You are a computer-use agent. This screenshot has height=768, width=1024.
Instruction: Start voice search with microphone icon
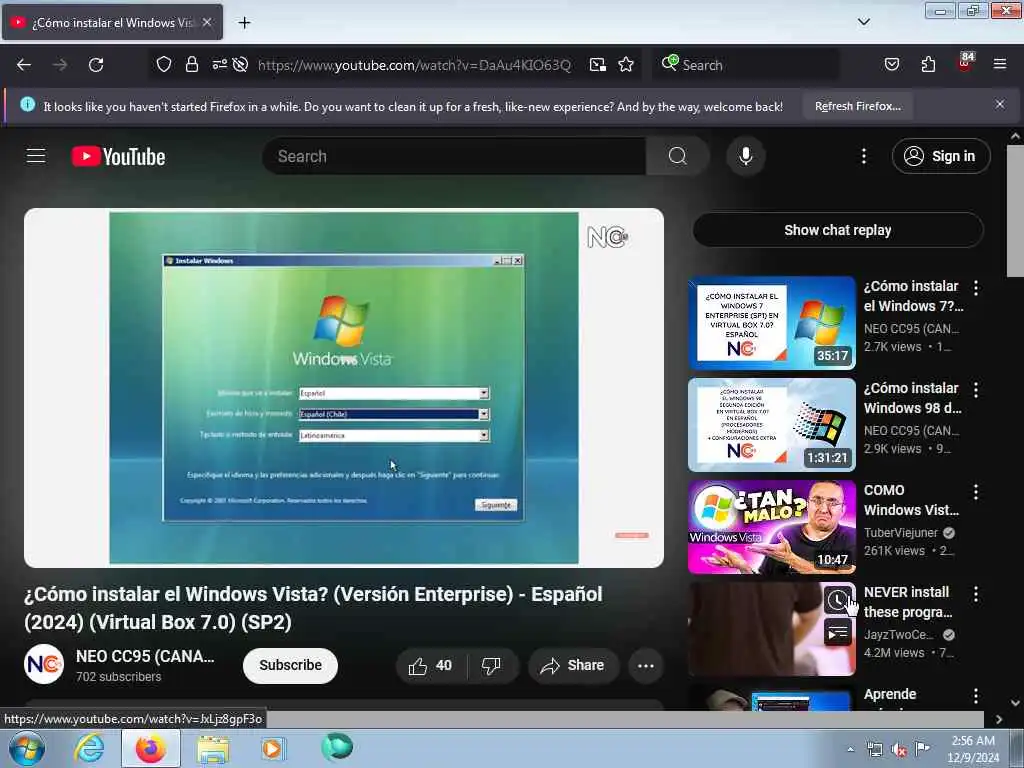(746, 156)
